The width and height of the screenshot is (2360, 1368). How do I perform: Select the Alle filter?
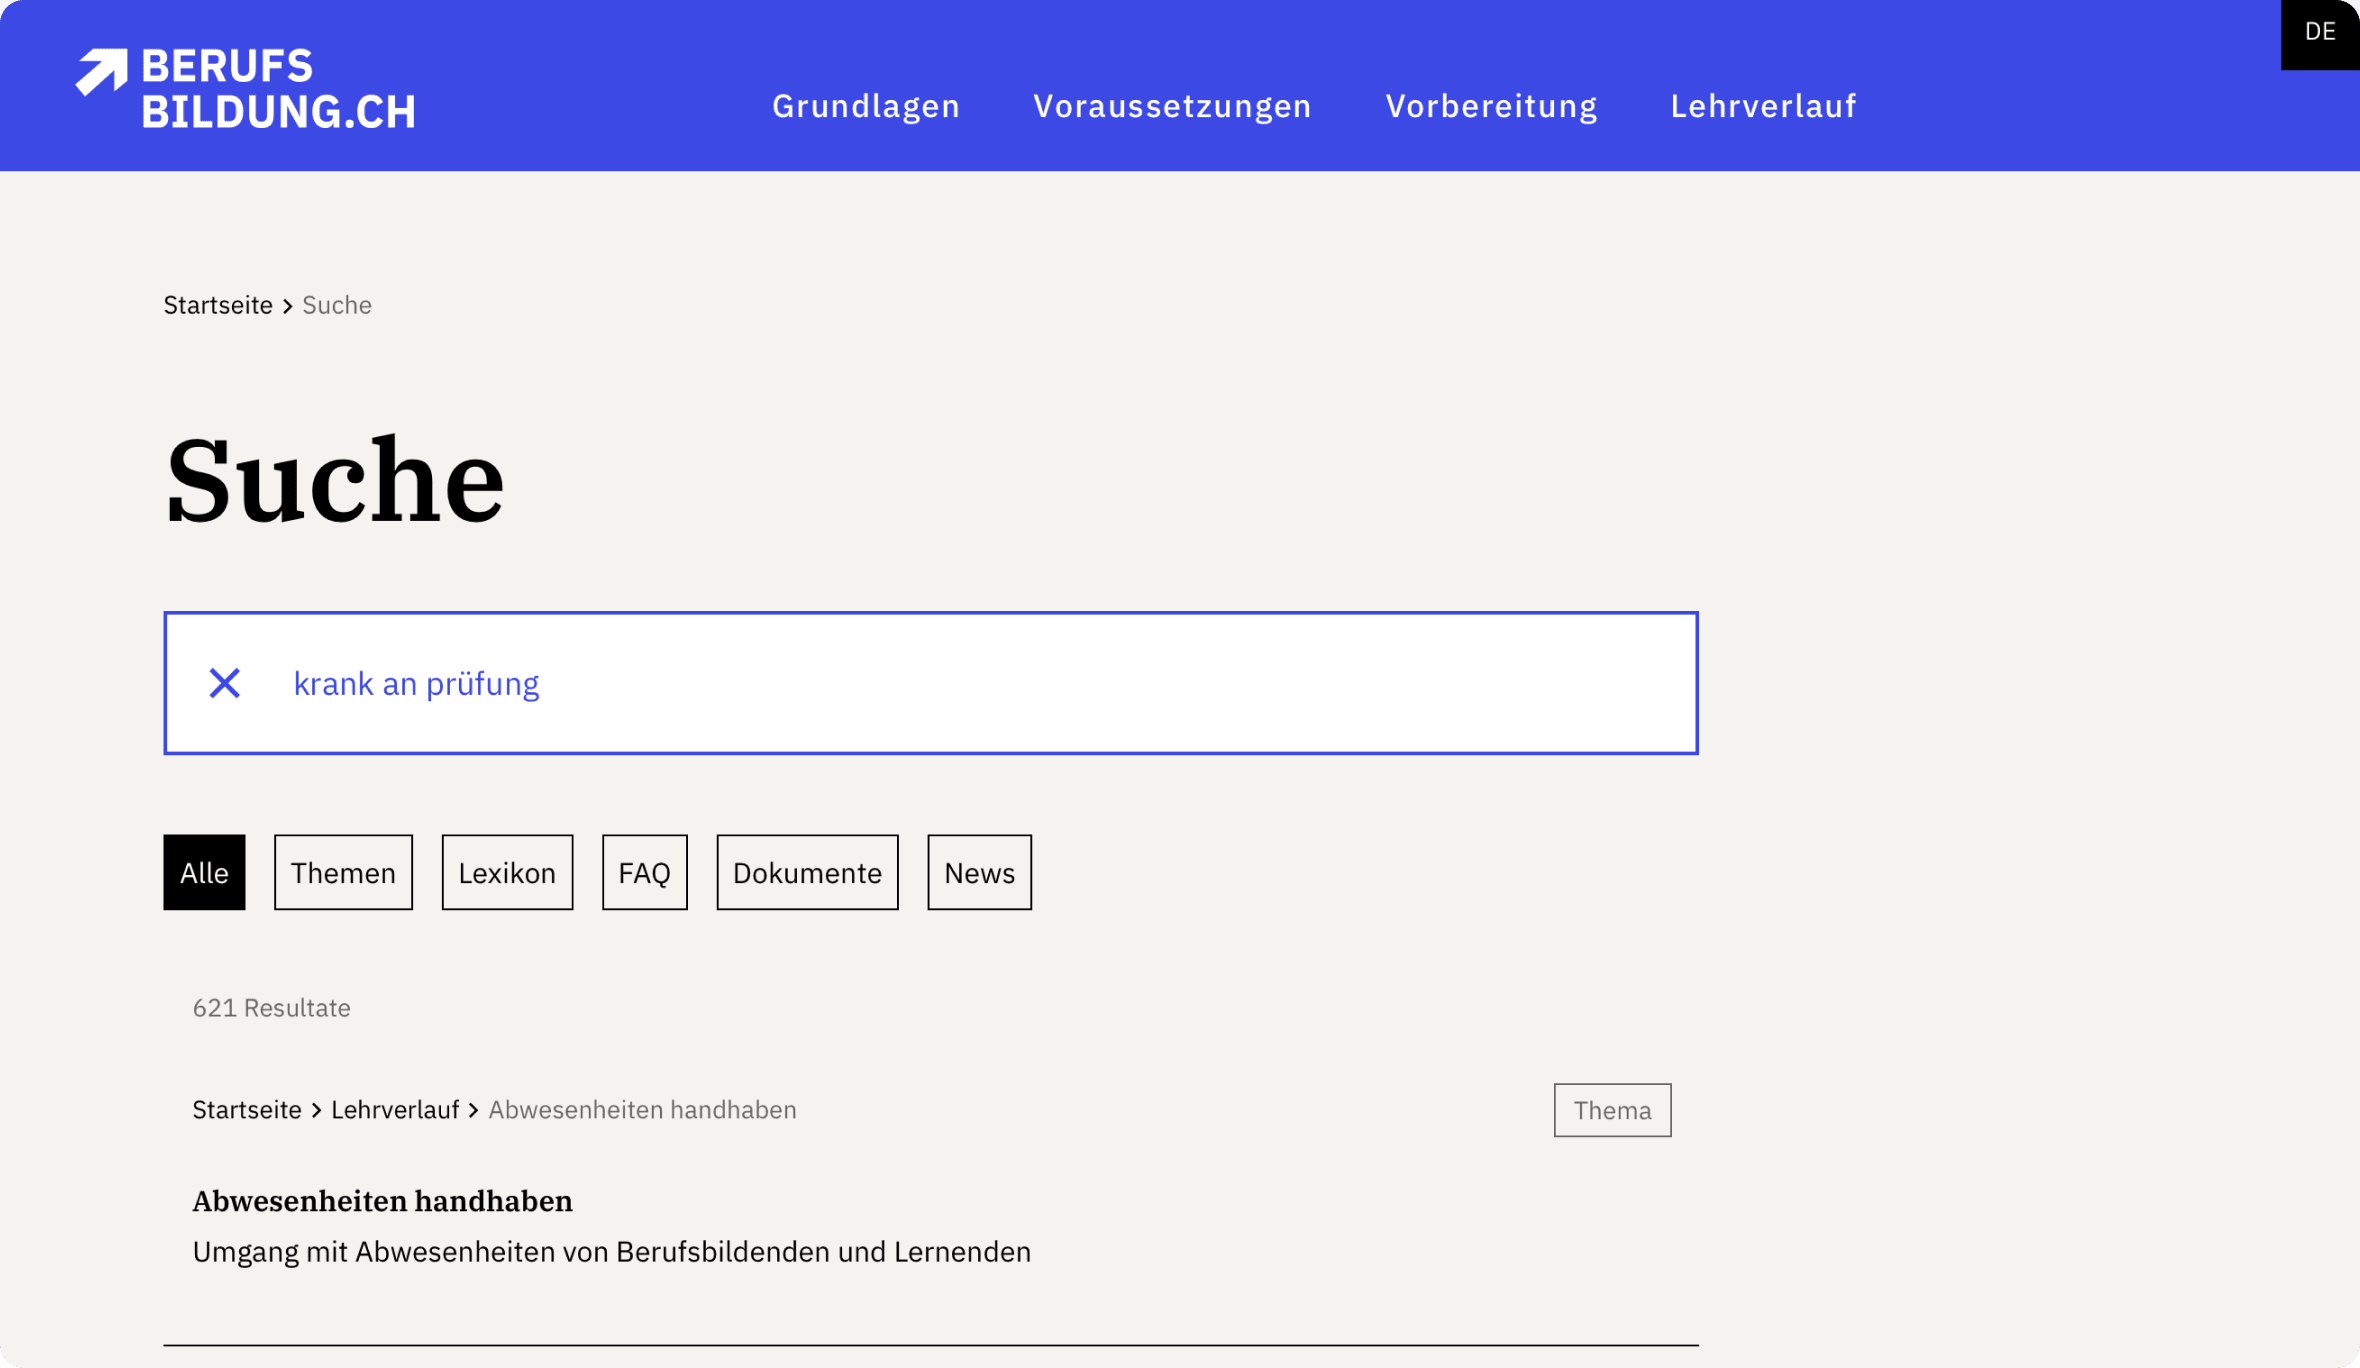(203, 872)
